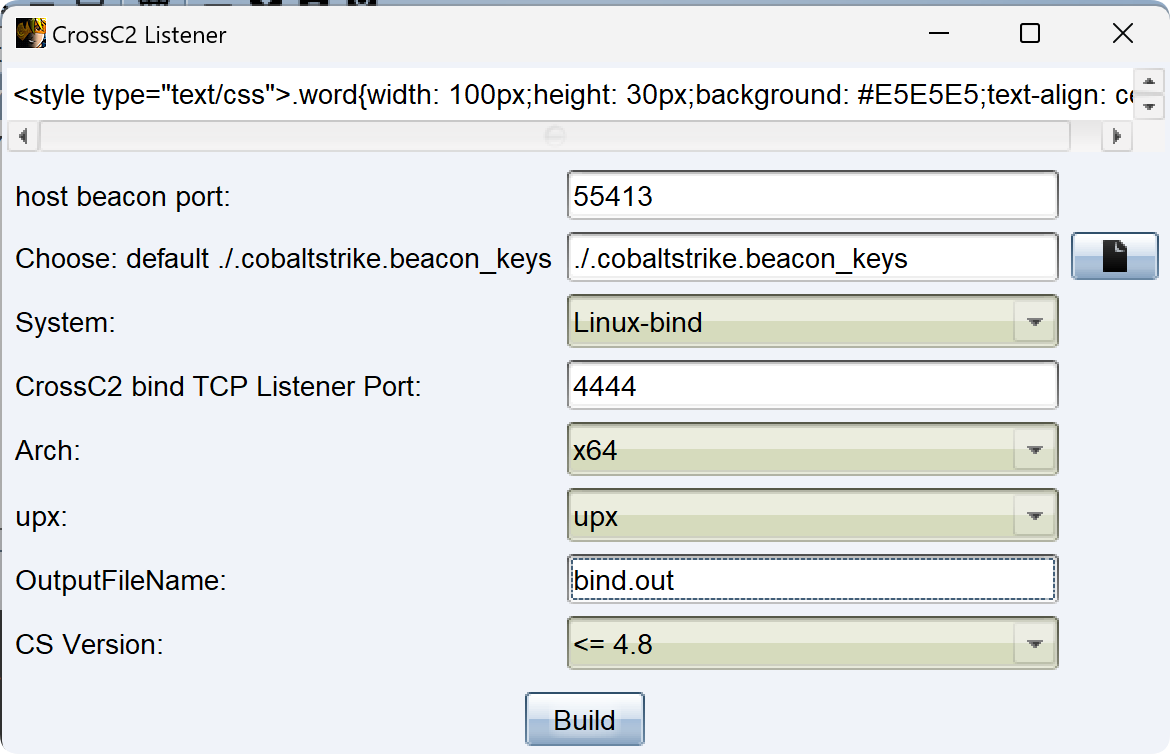The height and width of the screenshot is (754, 1170).
Task: Focus the beacon_keys path input field
Action: (x=813, y=258)
